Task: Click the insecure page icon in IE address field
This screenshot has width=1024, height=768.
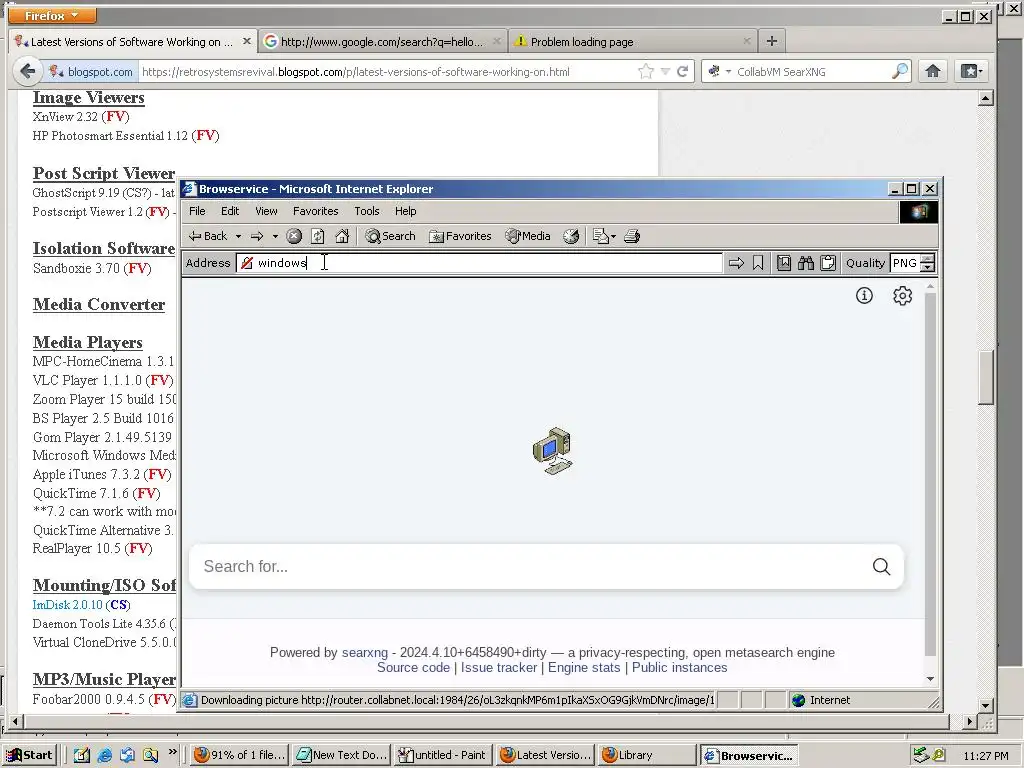Action: point(247,263)
